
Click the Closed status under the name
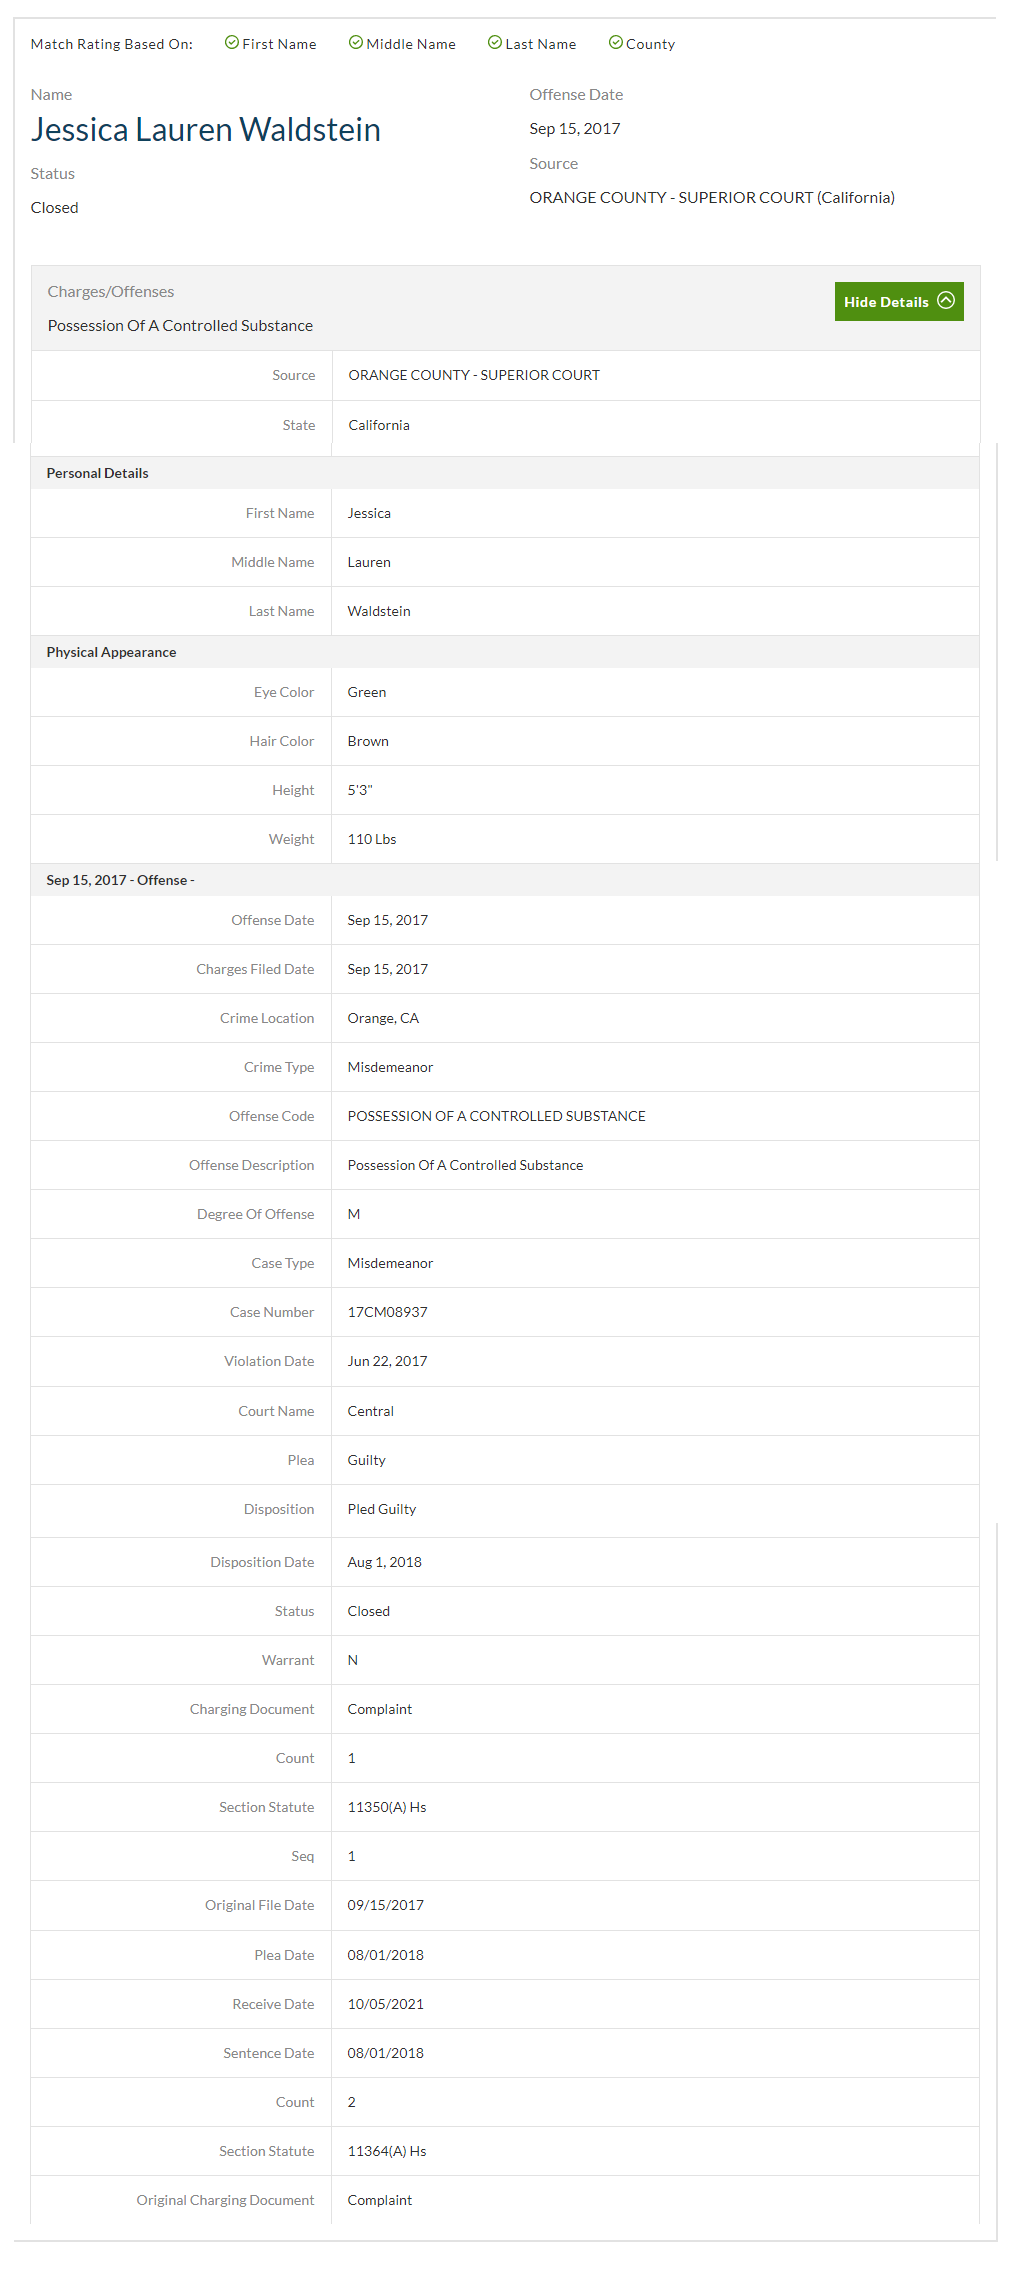click(54, 208)
